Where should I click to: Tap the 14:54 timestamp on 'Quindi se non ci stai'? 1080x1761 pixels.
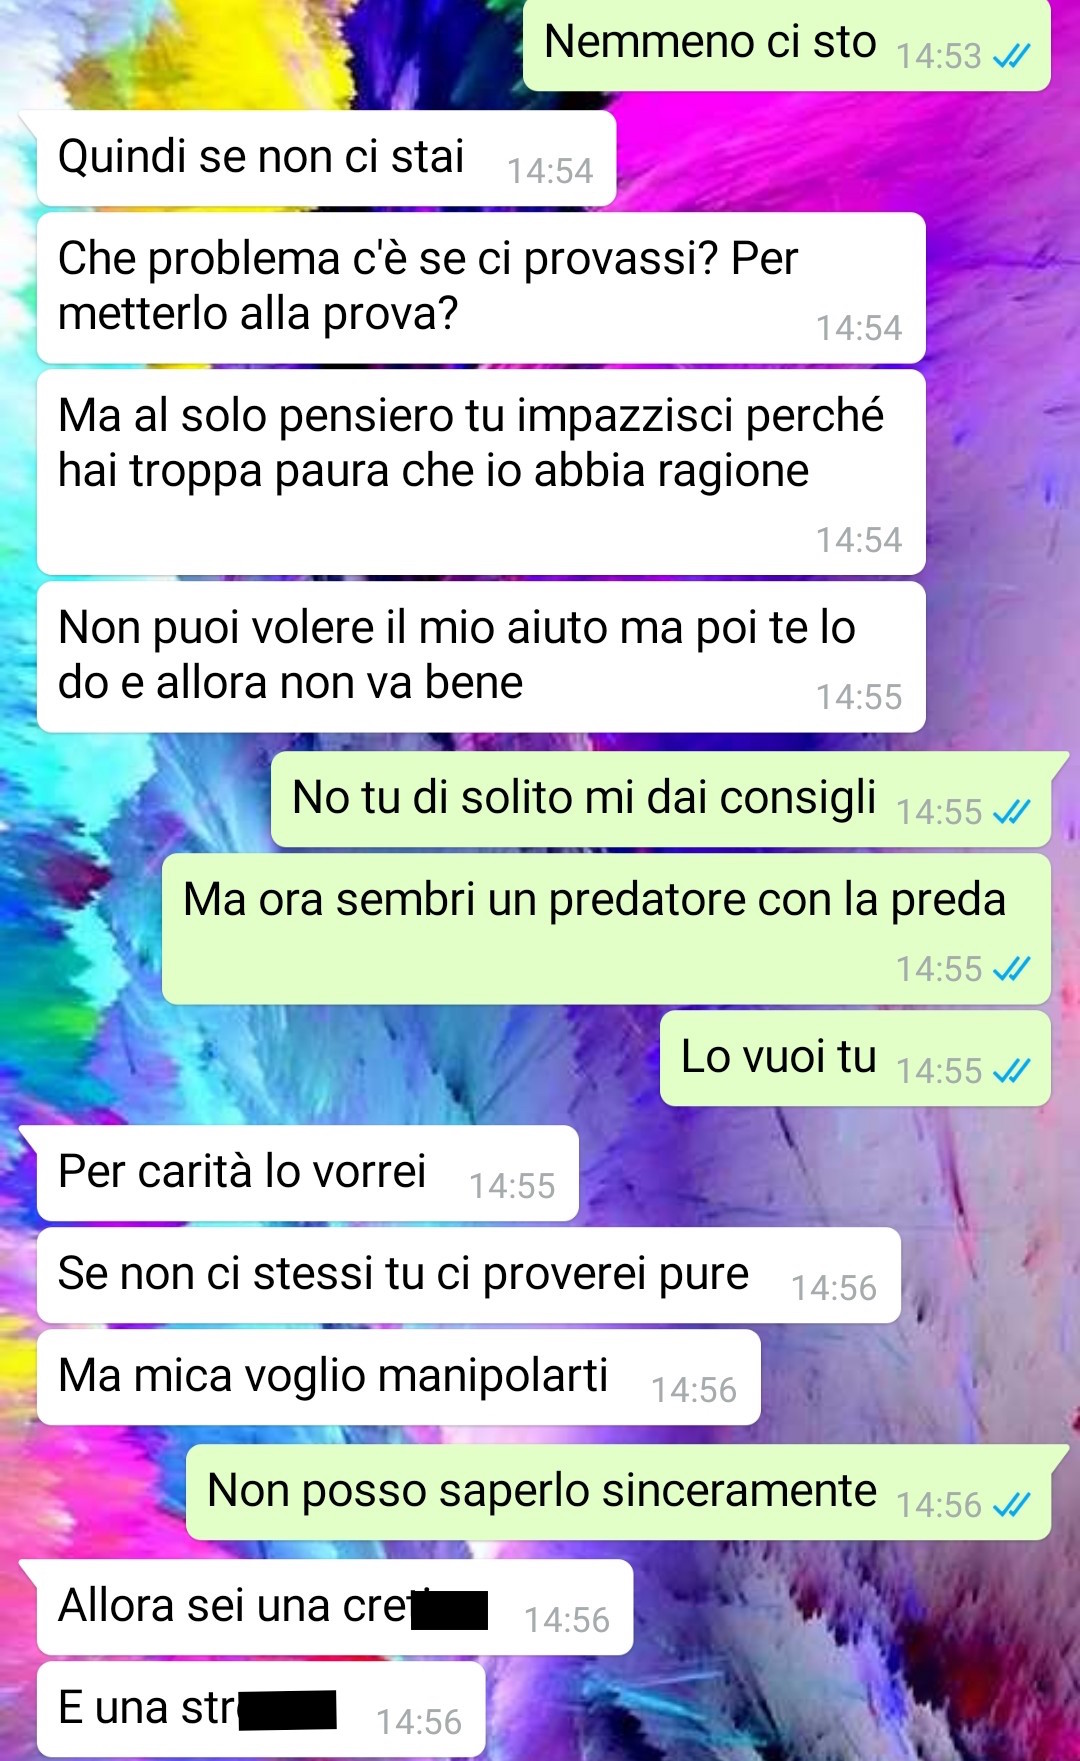click(x=550, y=171)
